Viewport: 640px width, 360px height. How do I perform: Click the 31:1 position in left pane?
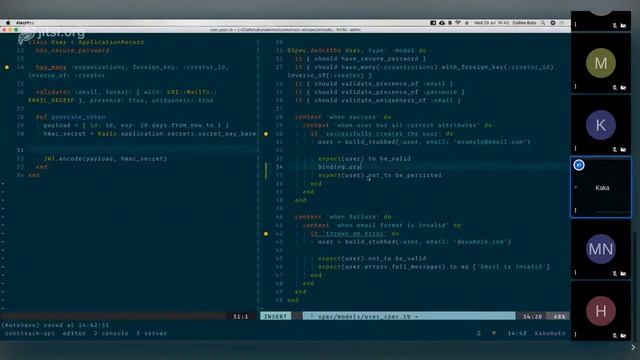point(240,316)
